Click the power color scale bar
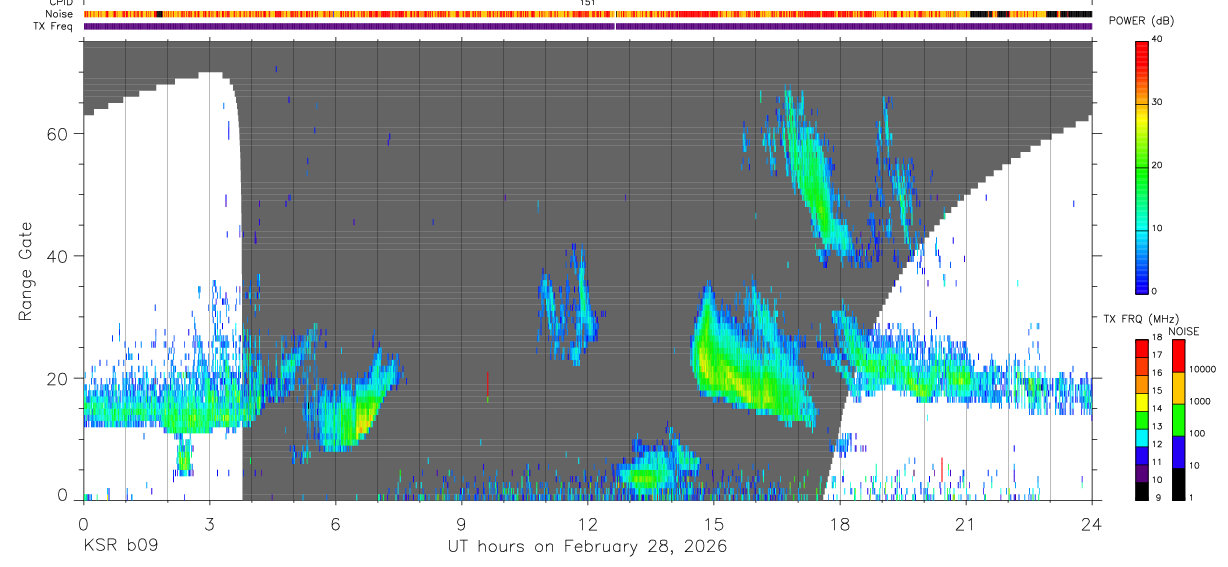This screenshot has height=567, width=1228. (x=1142, y=166)
